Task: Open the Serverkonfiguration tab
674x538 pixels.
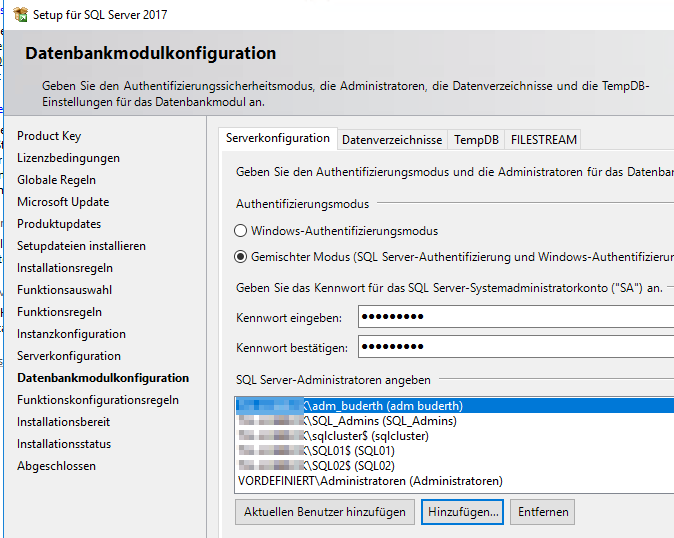Action: click(278, 138)
